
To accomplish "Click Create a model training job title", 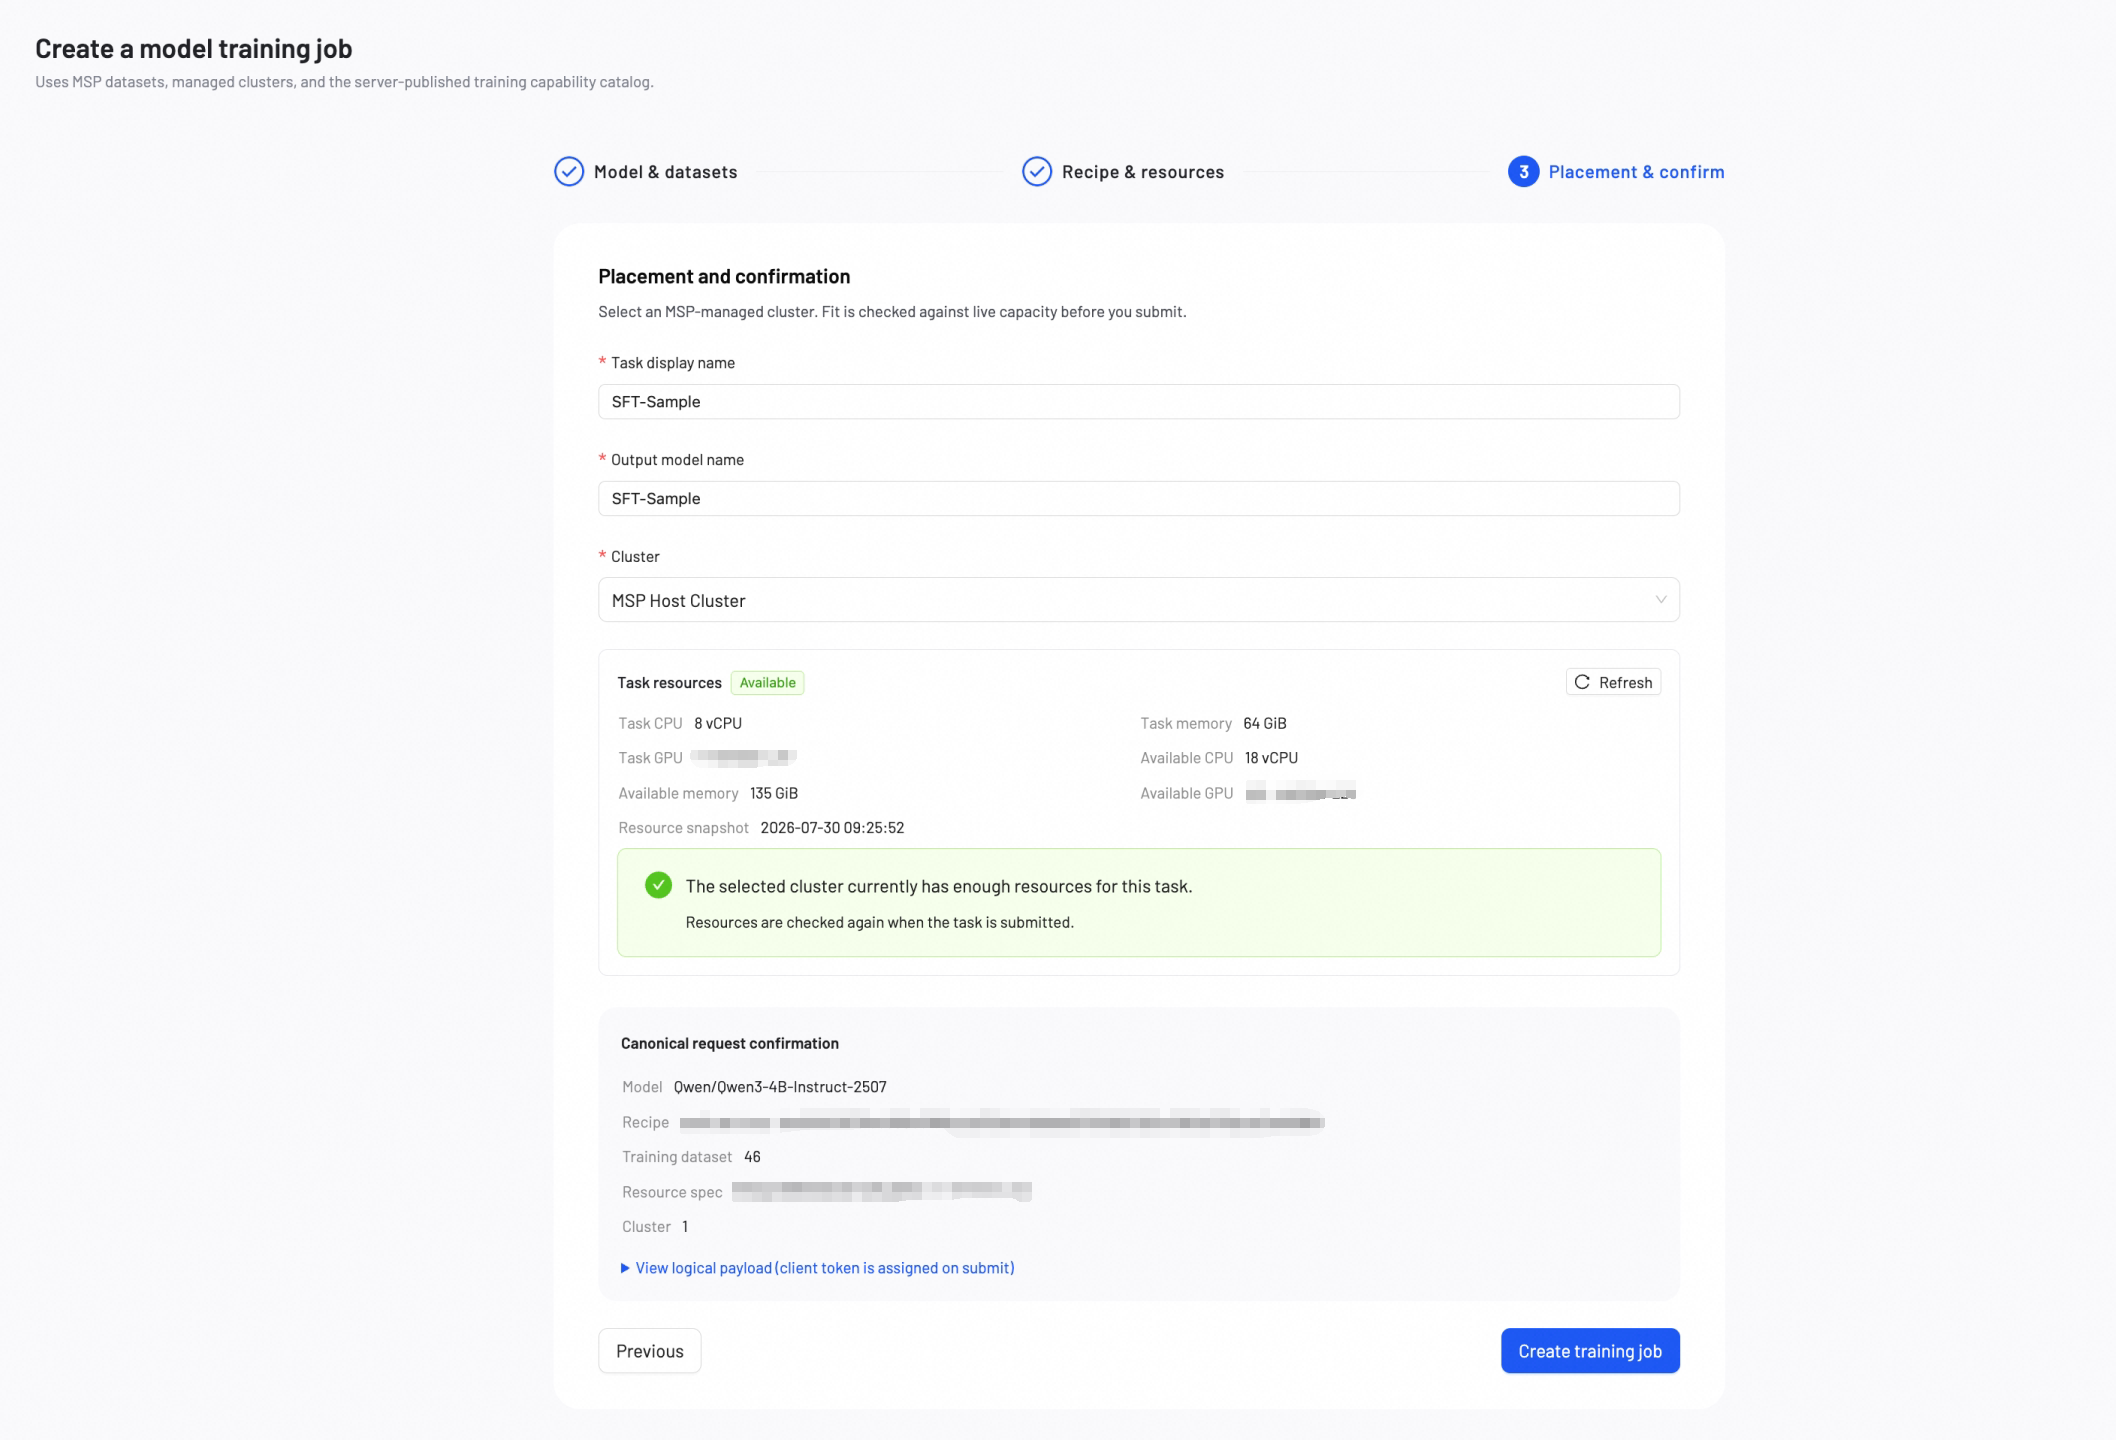I will (194, 48).
